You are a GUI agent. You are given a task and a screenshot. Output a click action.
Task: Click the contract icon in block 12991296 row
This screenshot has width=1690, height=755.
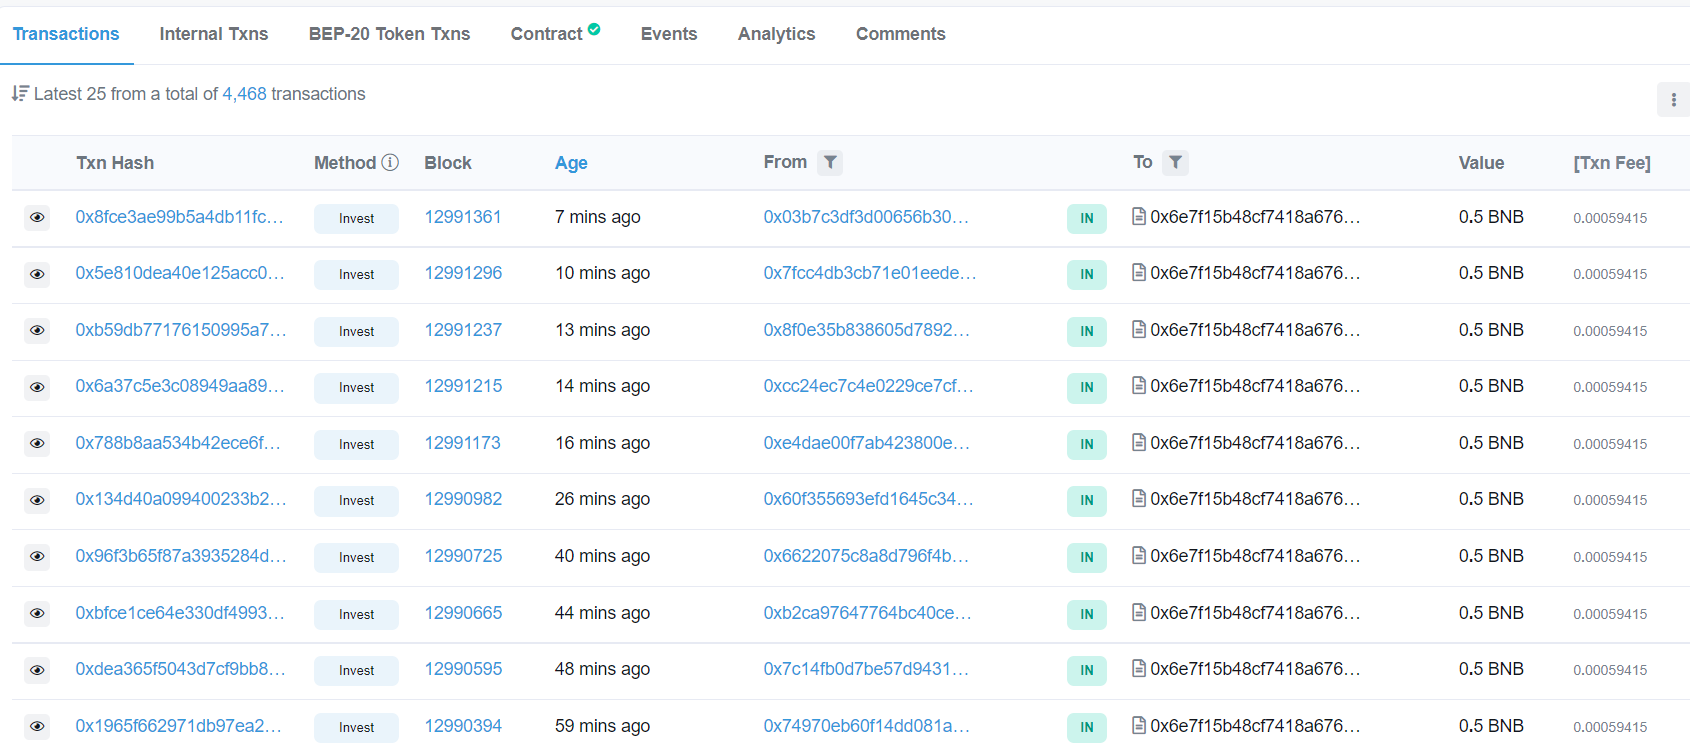tap(1138, 272)
